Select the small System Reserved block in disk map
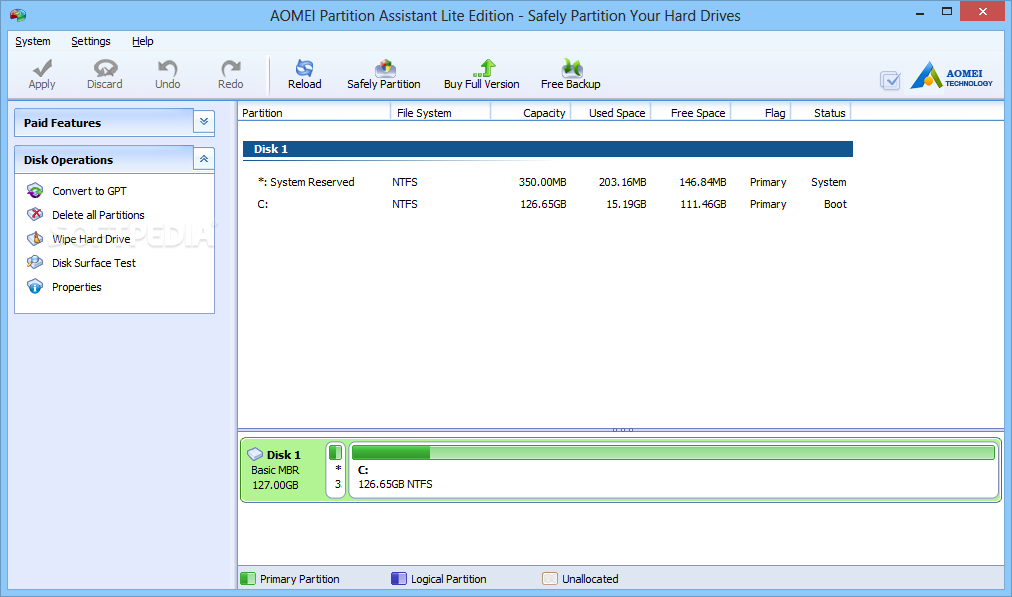1012x597 pixels. click(336, 470)
